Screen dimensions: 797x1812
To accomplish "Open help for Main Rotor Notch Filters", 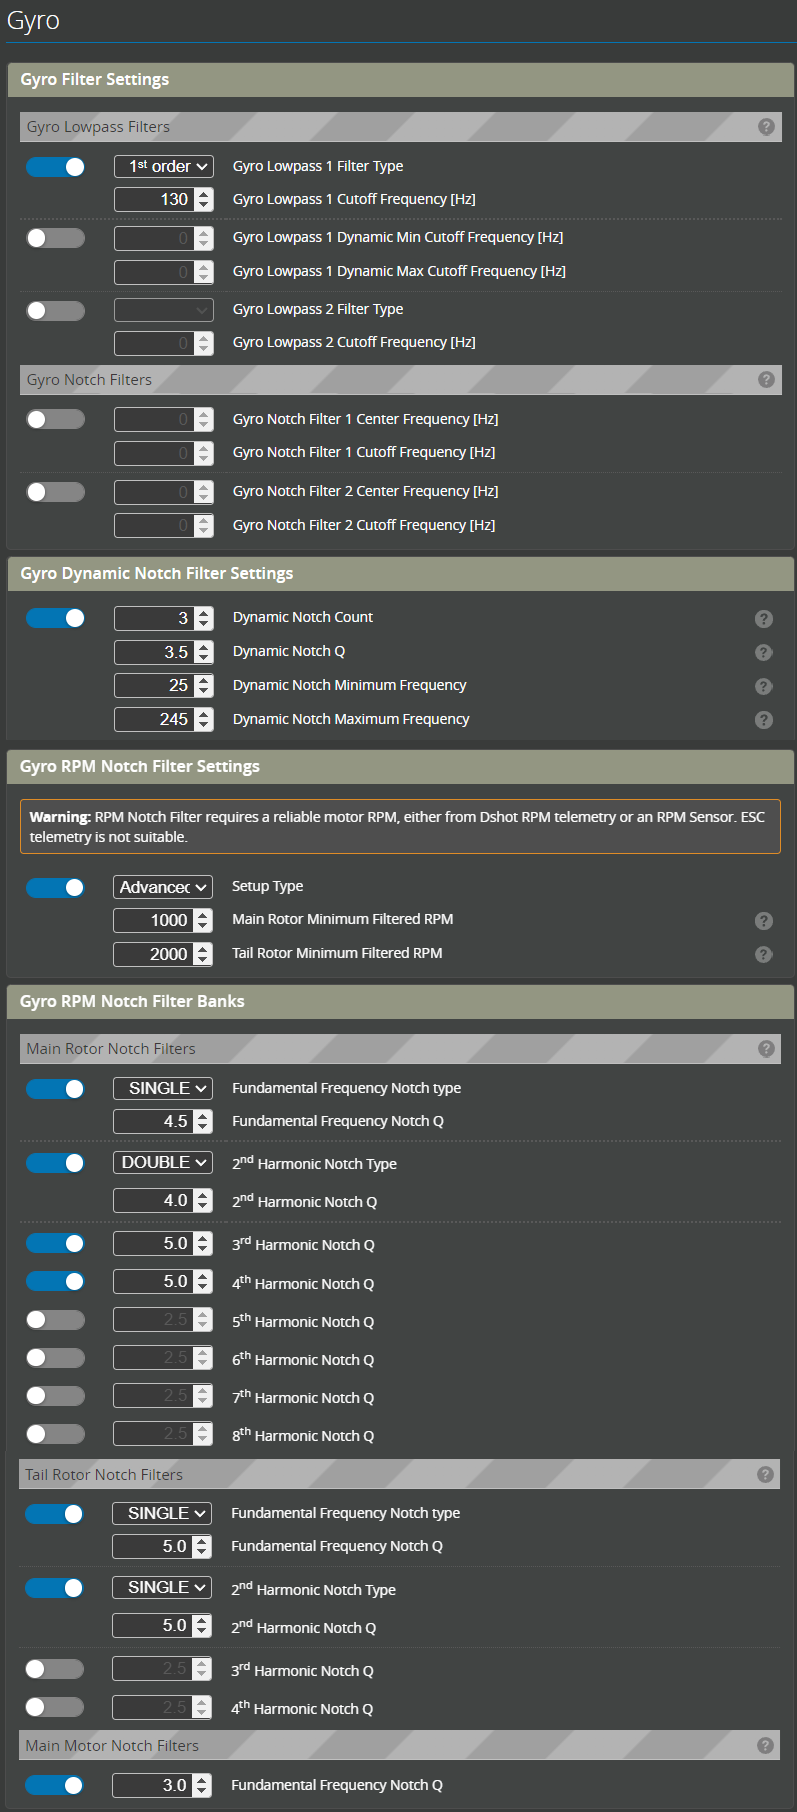I will 766,1048.
